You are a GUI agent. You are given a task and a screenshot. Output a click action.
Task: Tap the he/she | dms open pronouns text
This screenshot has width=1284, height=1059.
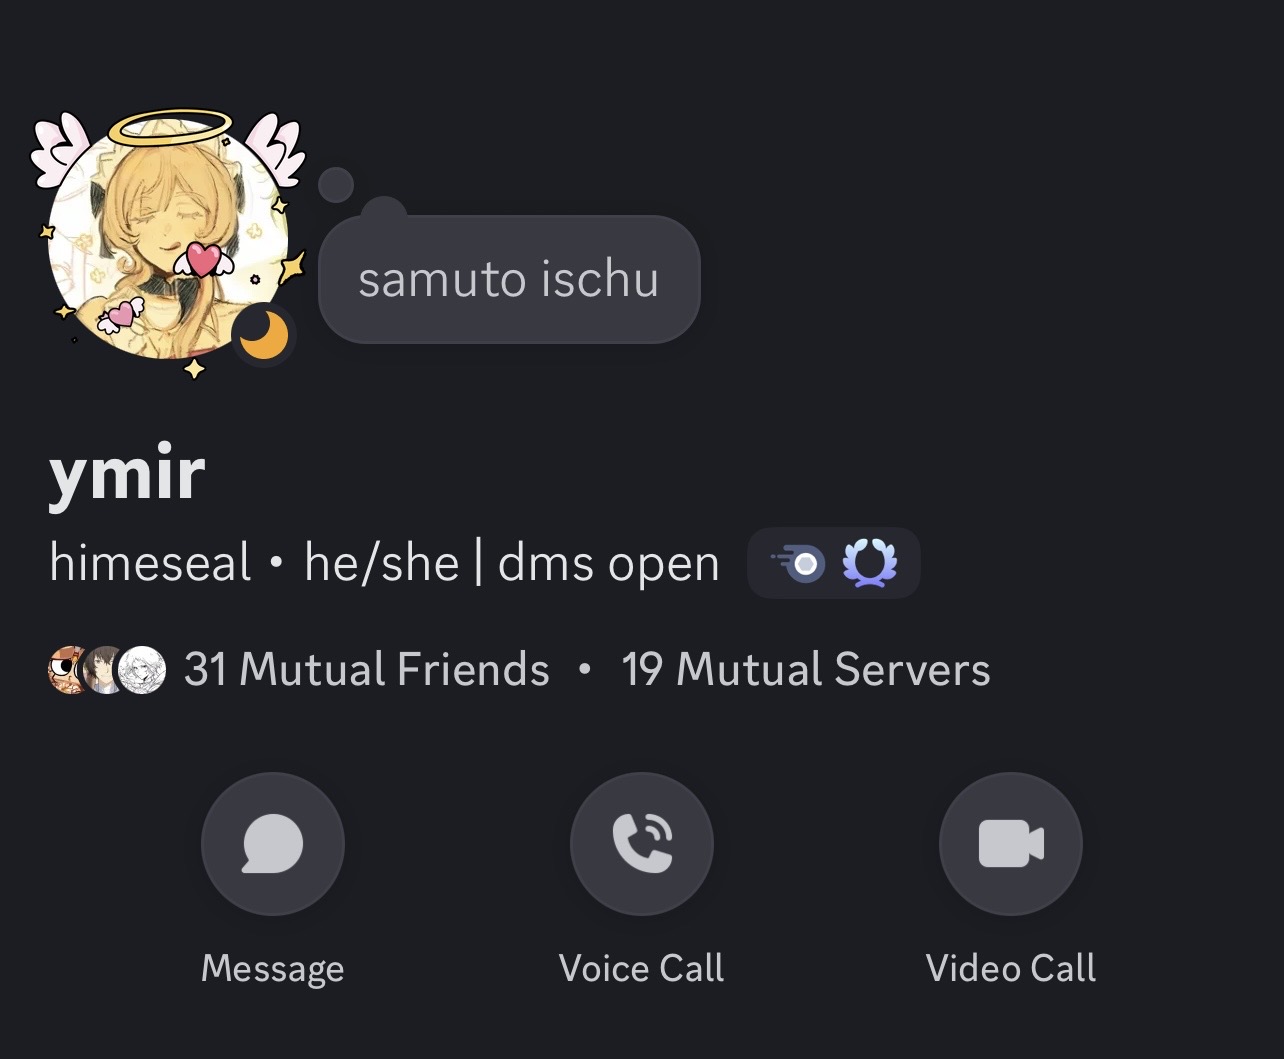point(512,565)
